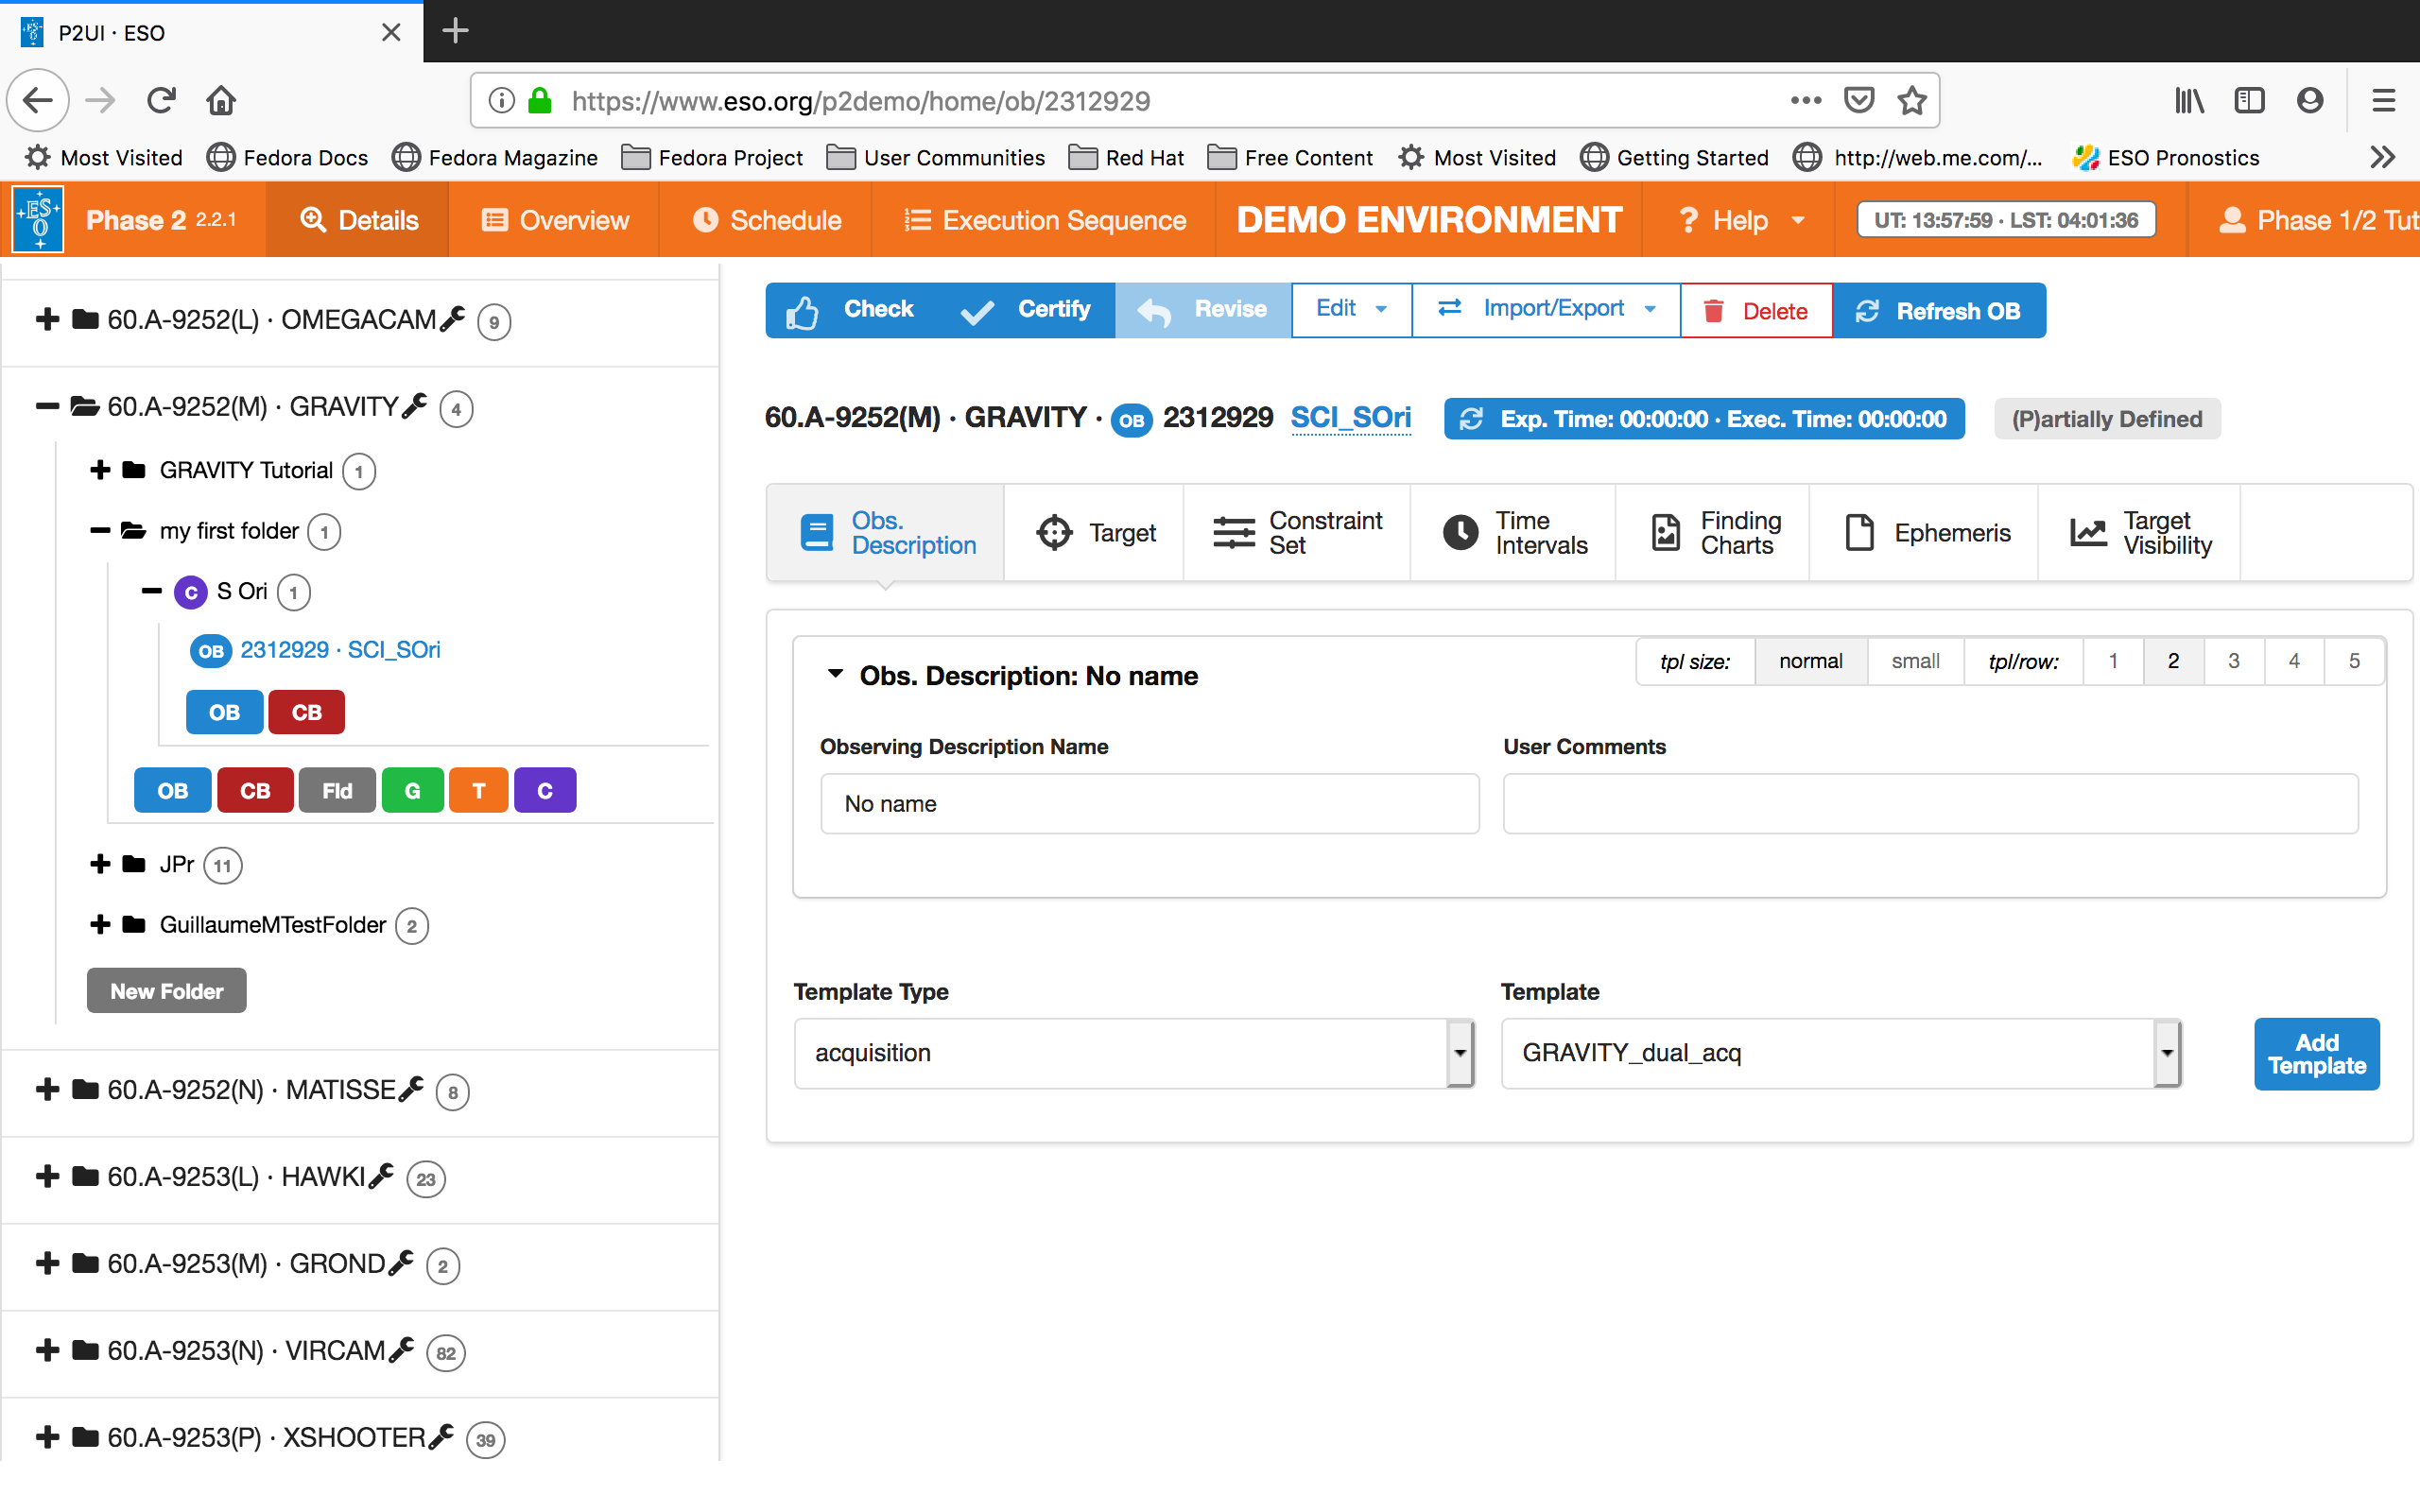Screen dimensions: 2420x1512
Task: Collapse my first folder
Action: (100, 530)
